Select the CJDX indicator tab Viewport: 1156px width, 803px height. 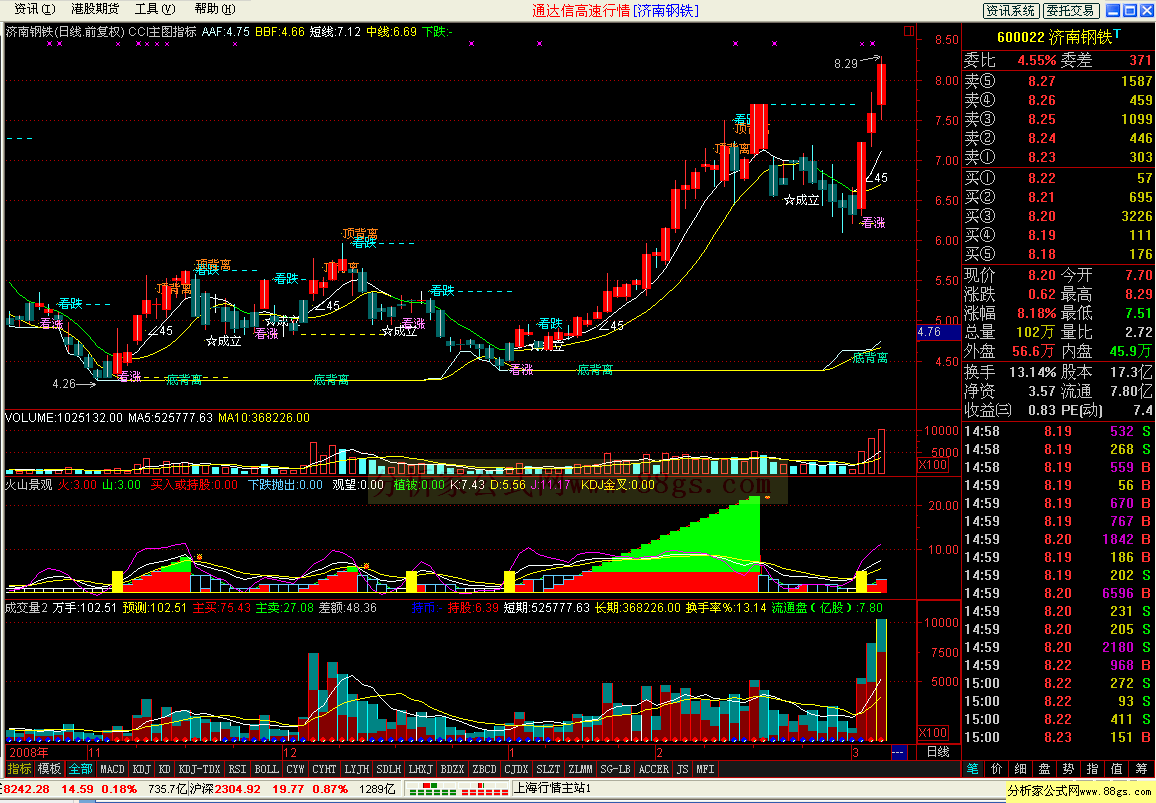(516, 769)
